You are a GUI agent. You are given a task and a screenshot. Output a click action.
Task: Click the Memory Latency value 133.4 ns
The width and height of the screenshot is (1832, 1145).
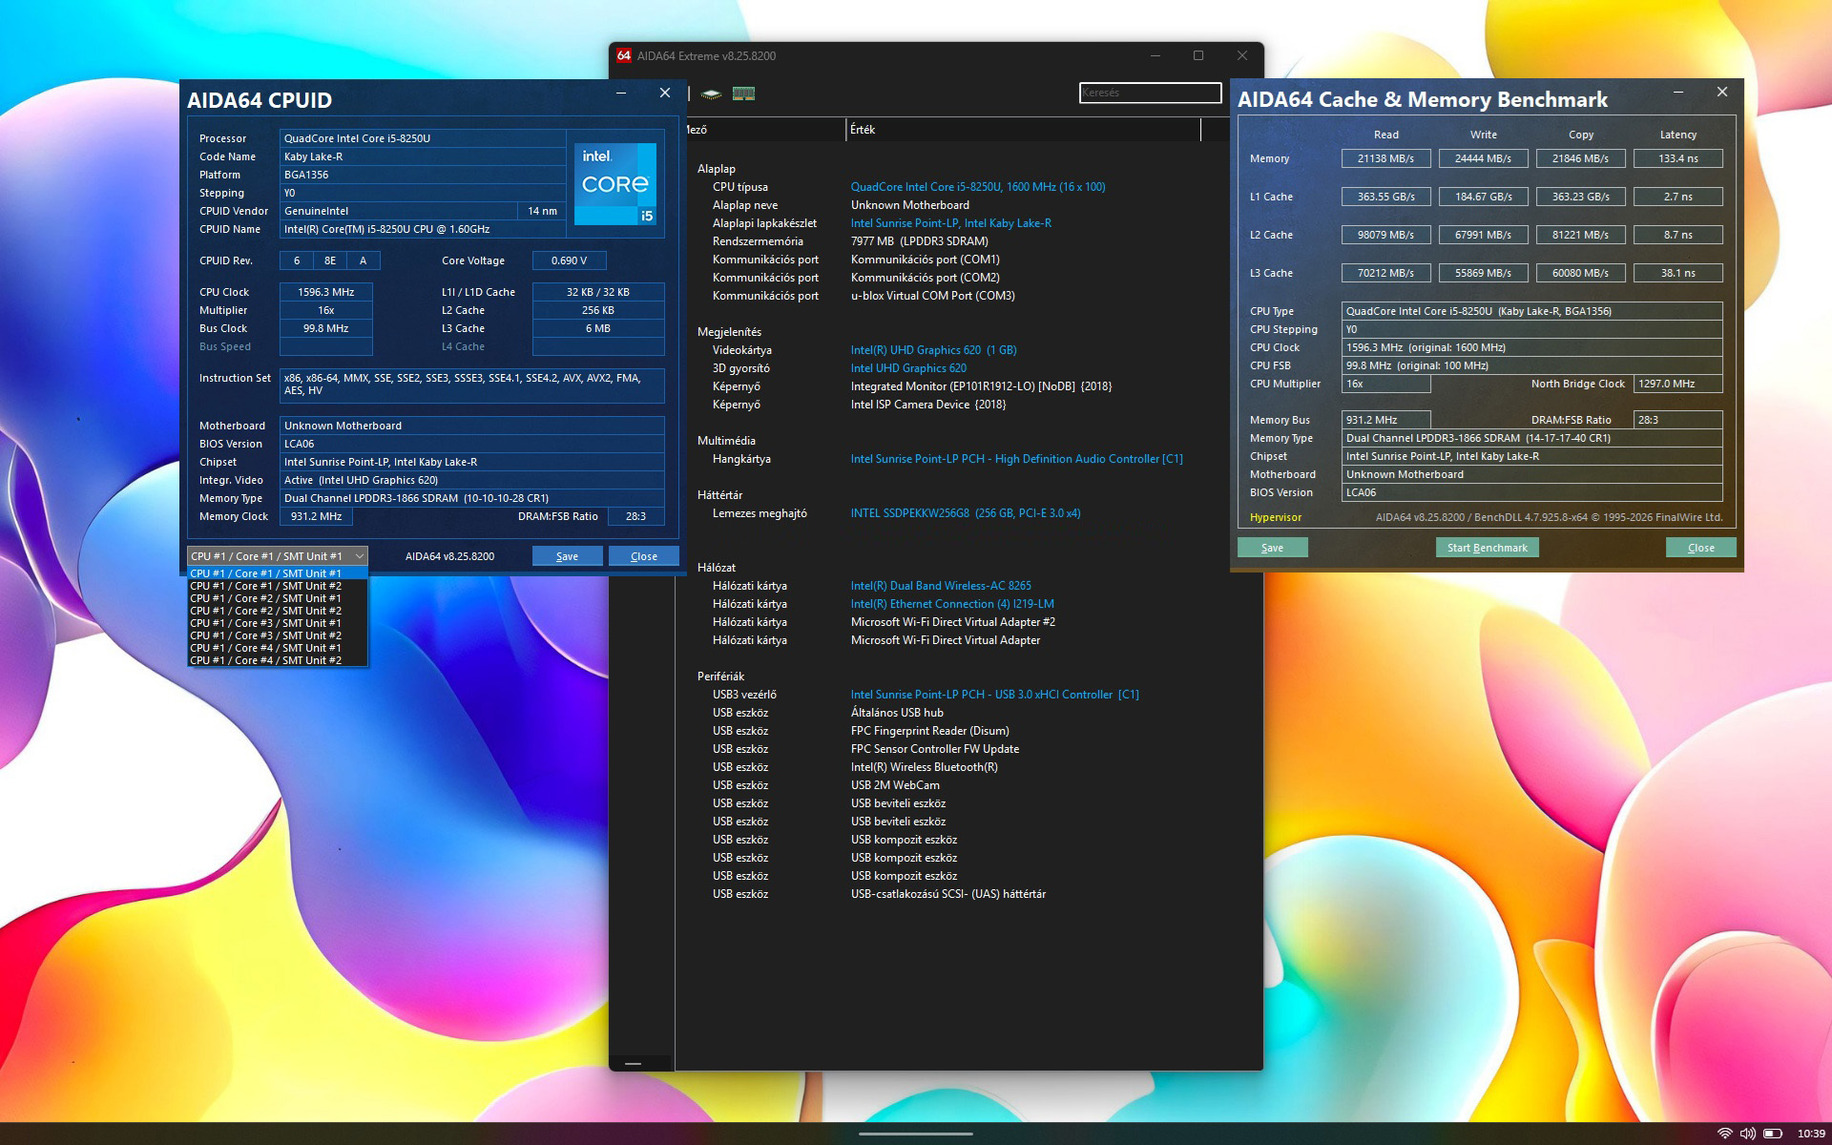pos(1678,159)
